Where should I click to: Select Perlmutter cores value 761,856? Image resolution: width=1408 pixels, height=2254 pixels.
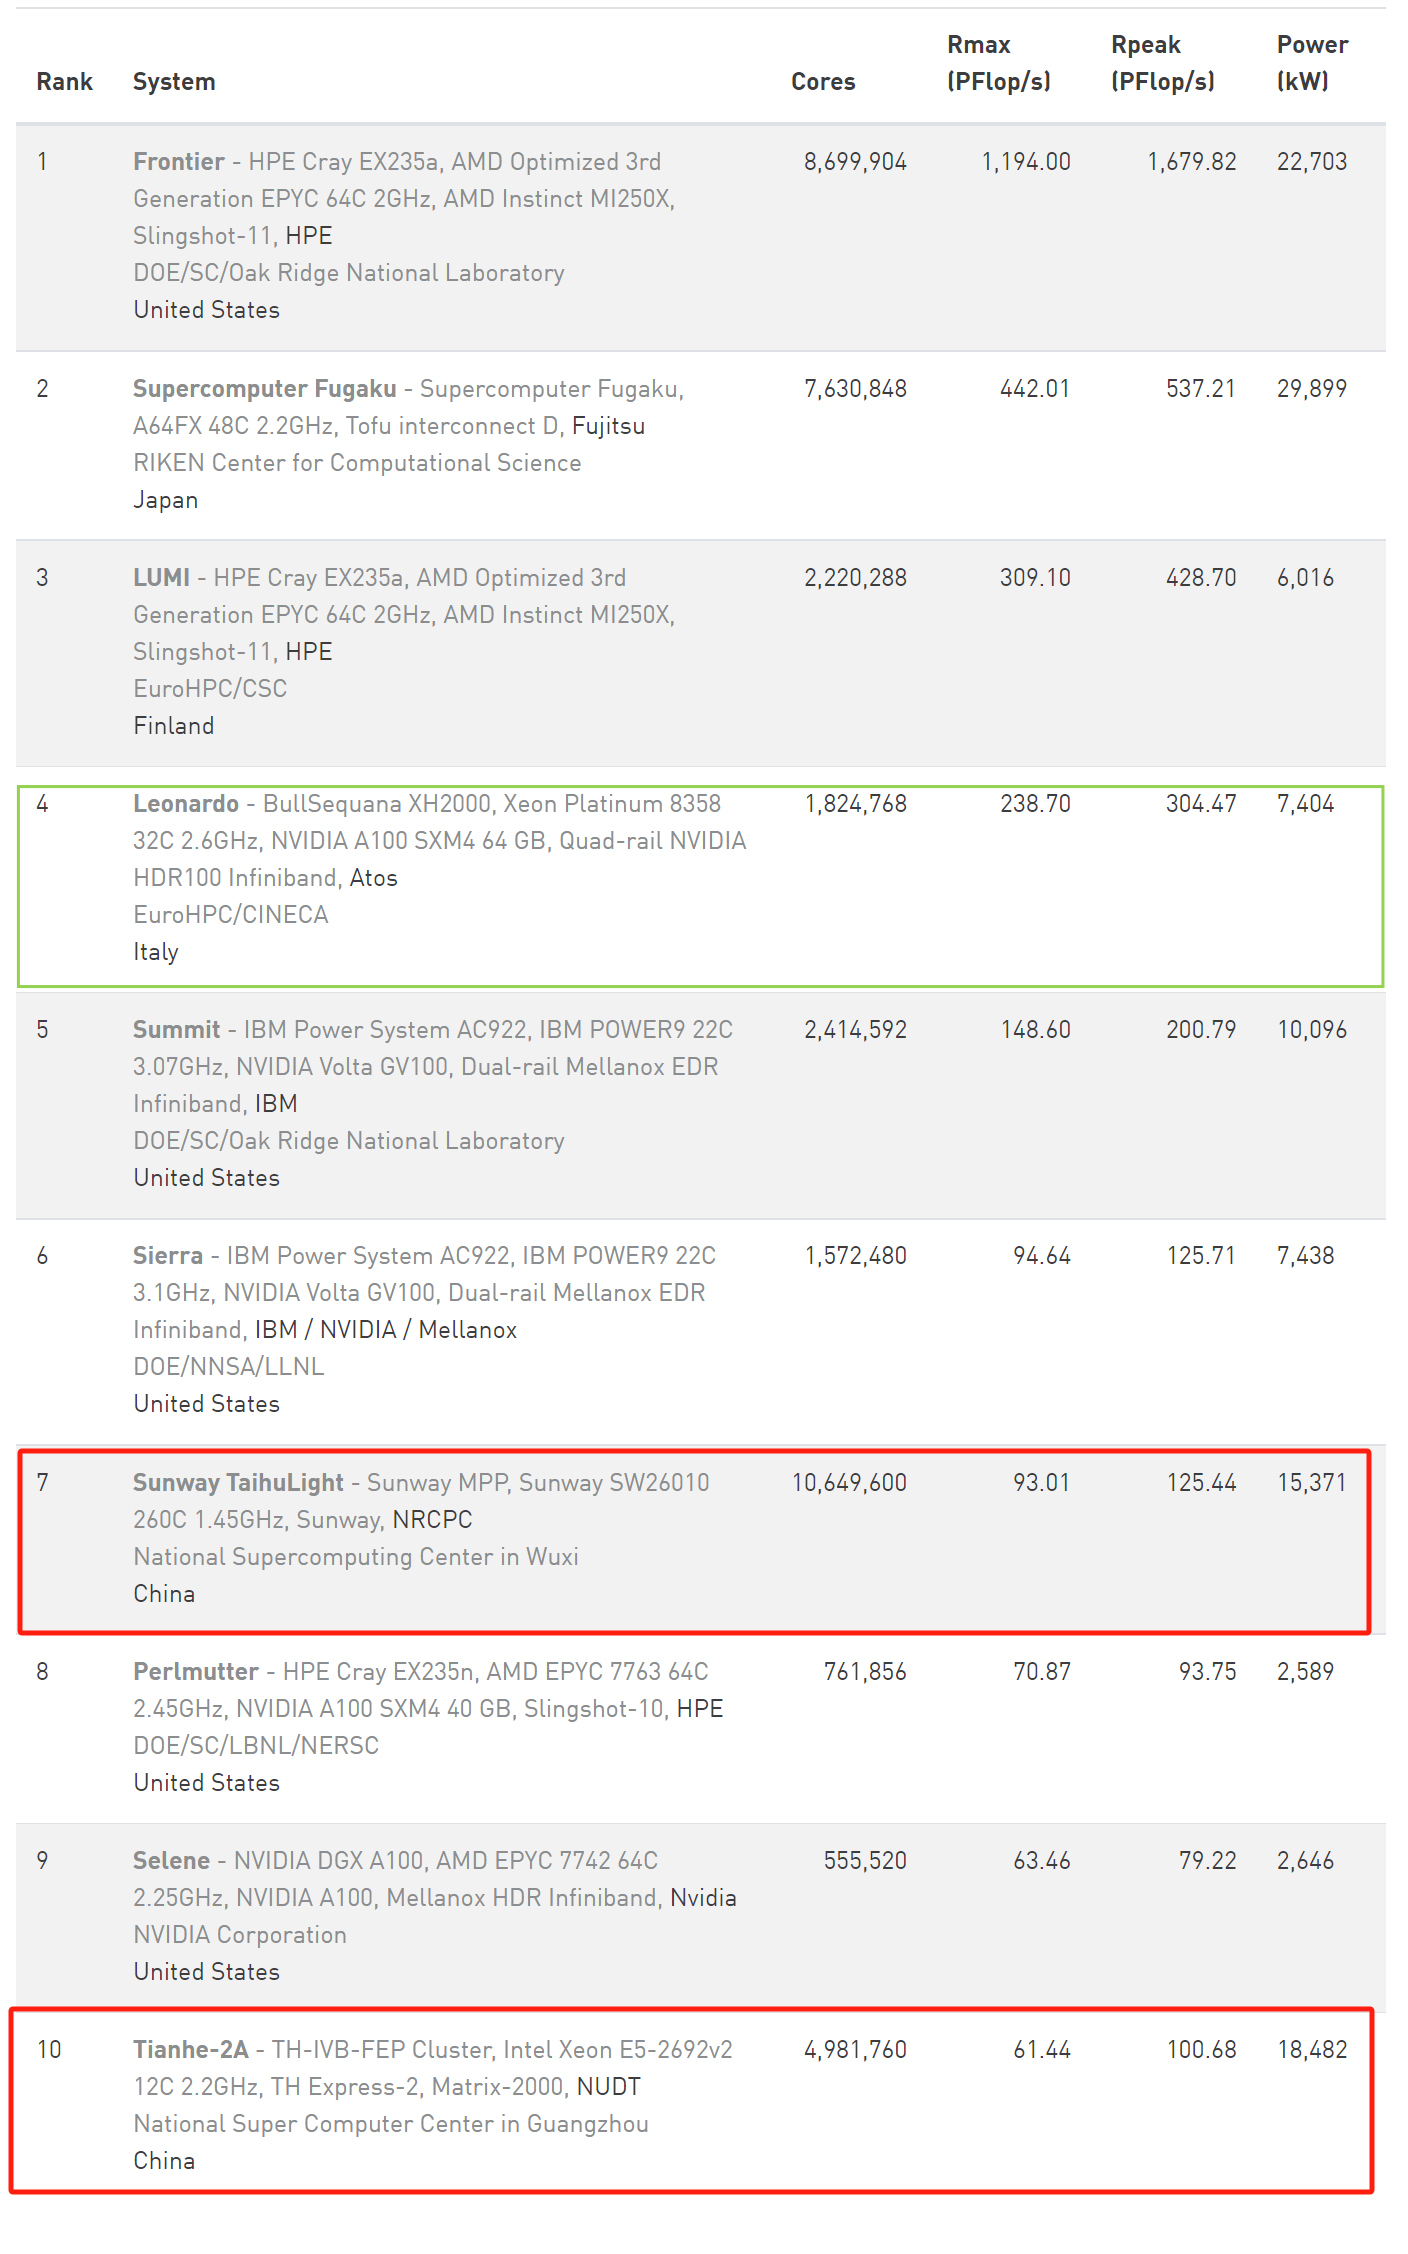865,1671
